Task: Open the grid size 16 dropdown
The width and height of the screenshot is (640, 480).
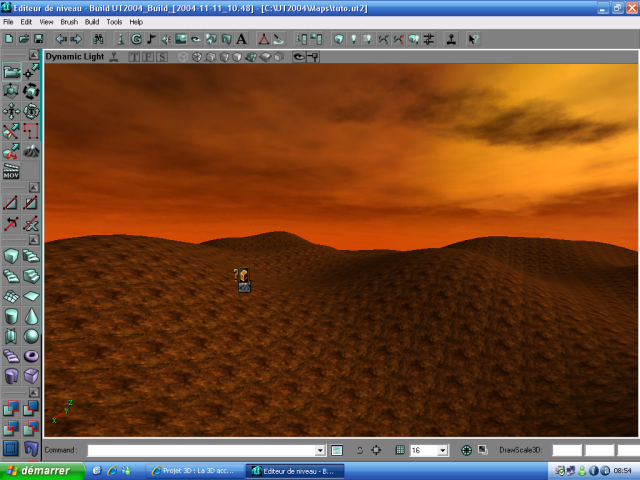Action: click(443, 451)
